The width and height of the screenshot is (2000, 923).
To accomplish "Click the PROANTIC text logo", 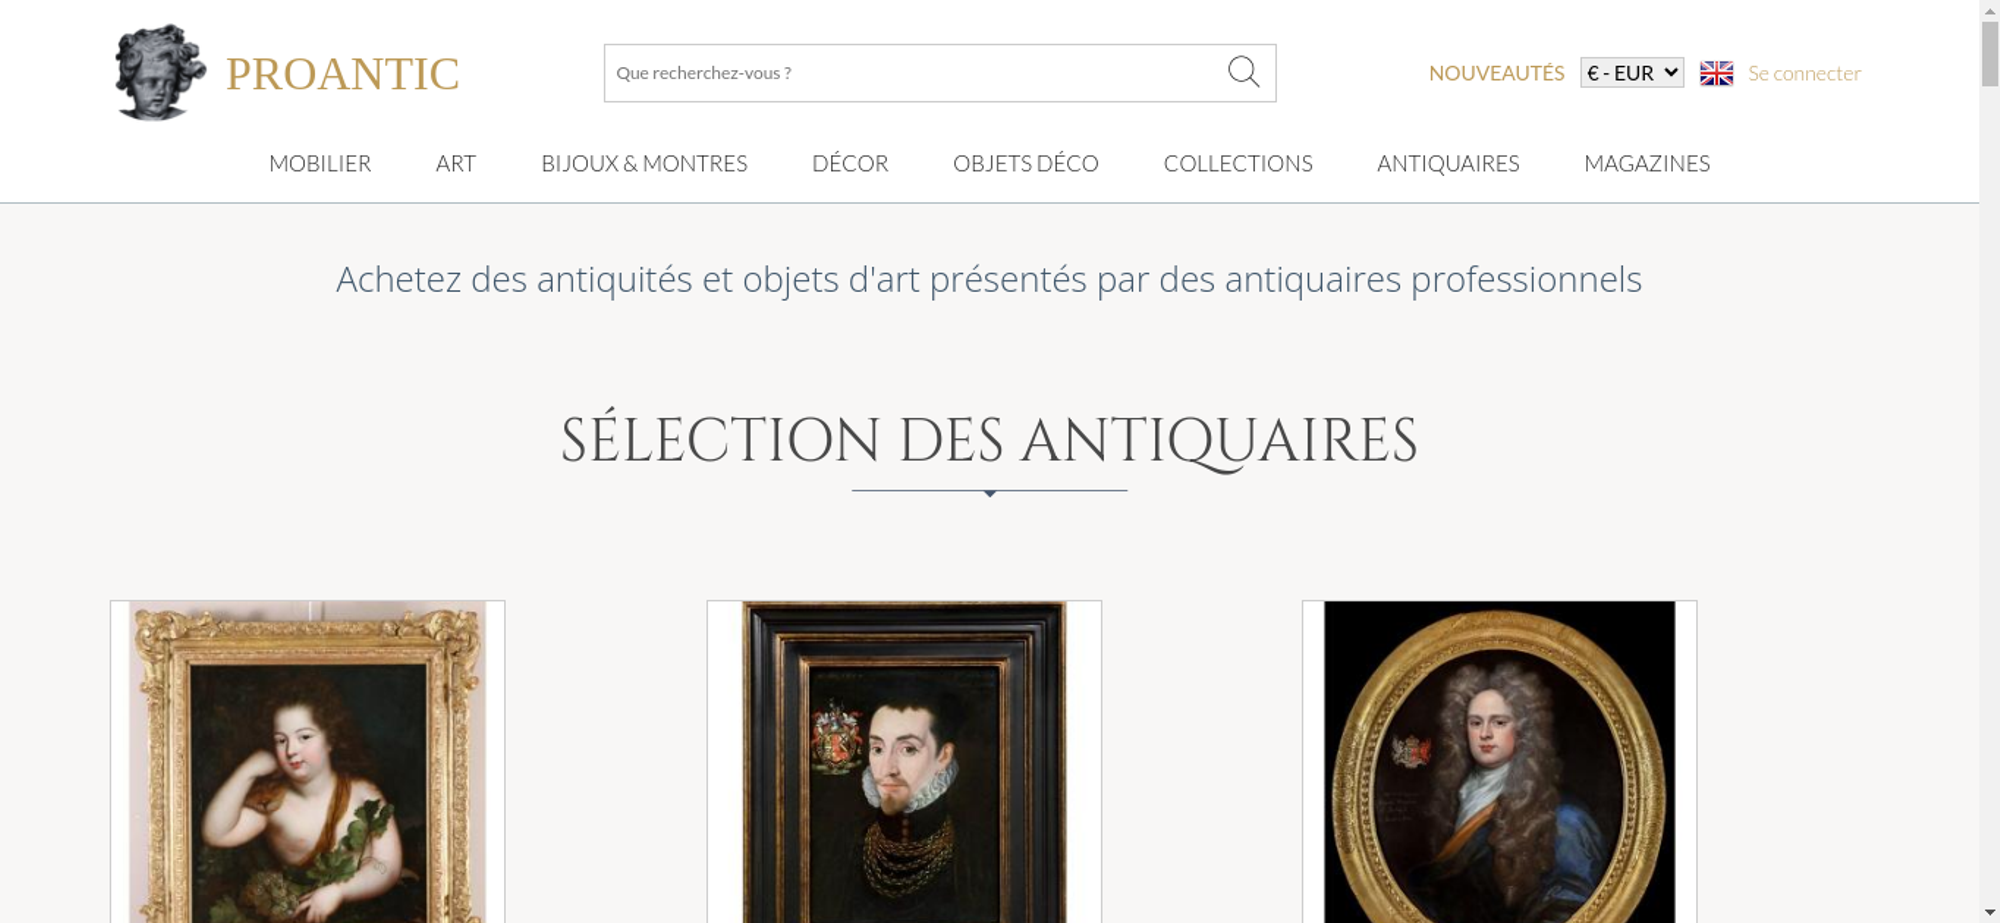I will pos(342,74).
